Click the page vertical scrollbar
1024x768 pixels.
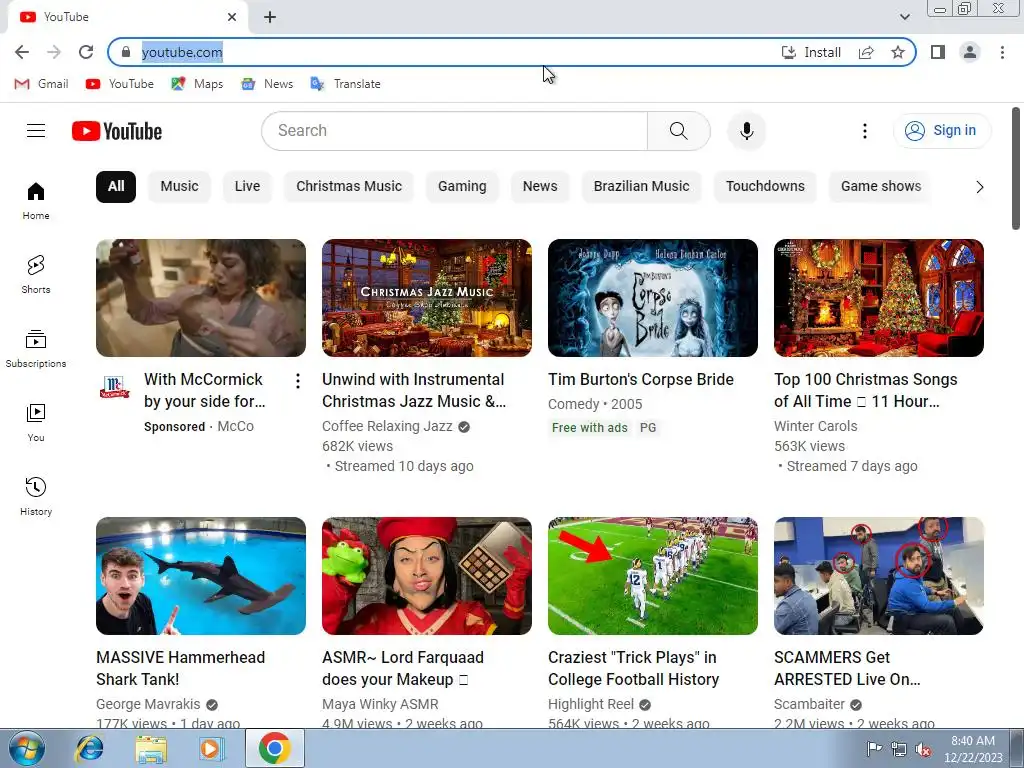[1016, 168]
